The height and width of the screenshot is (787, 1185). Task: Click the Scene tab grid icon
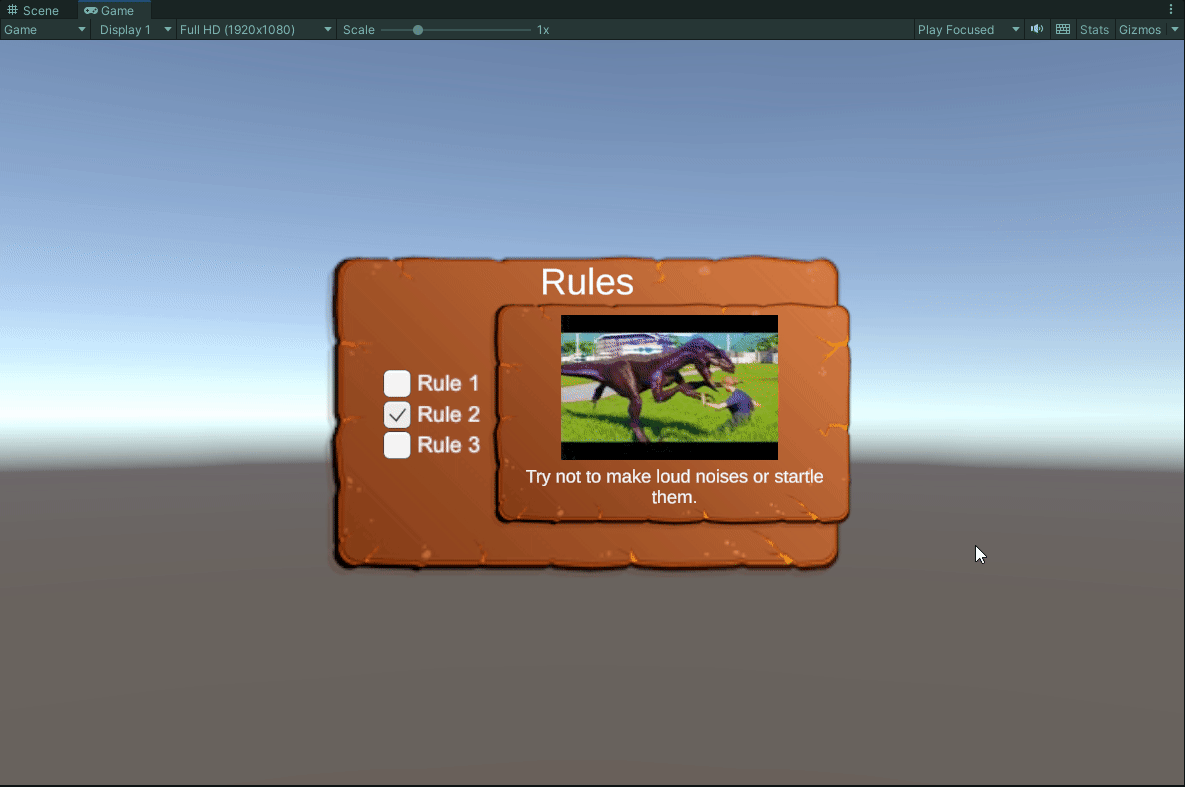click(x=13, y=10)
